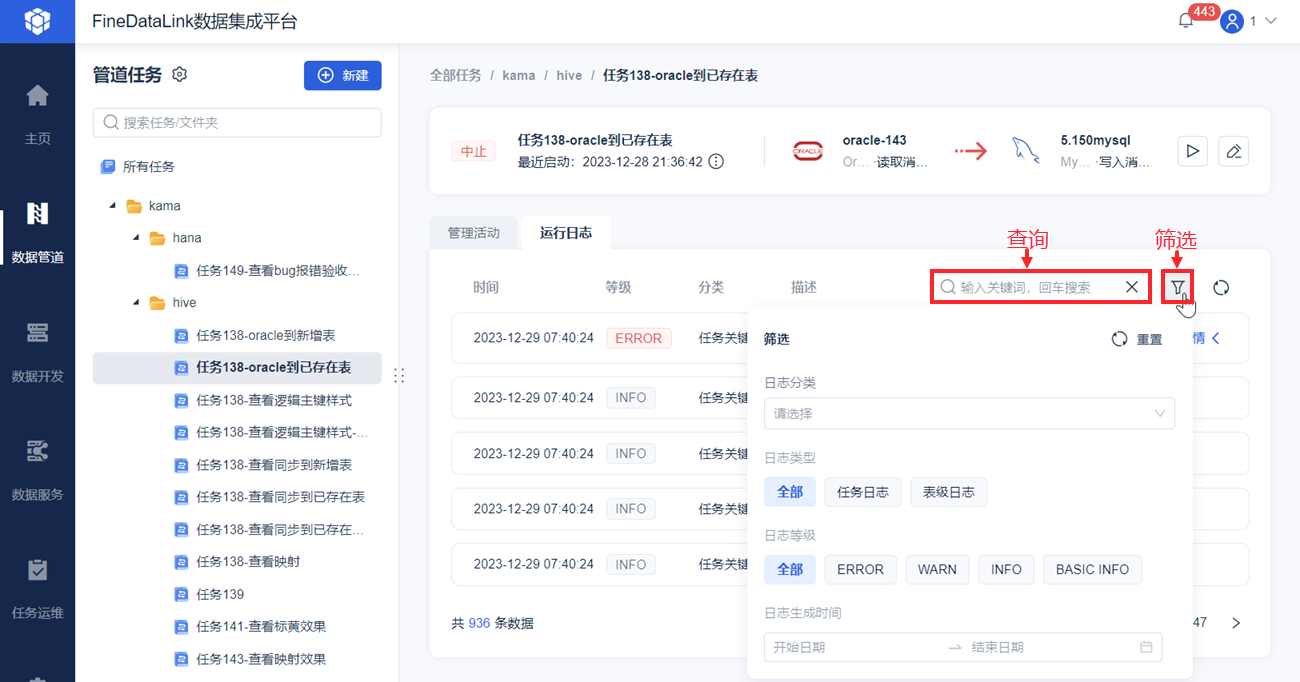1300x682 pixels.
Task: Open the user avatar menu
Action: pos(1232,21)
